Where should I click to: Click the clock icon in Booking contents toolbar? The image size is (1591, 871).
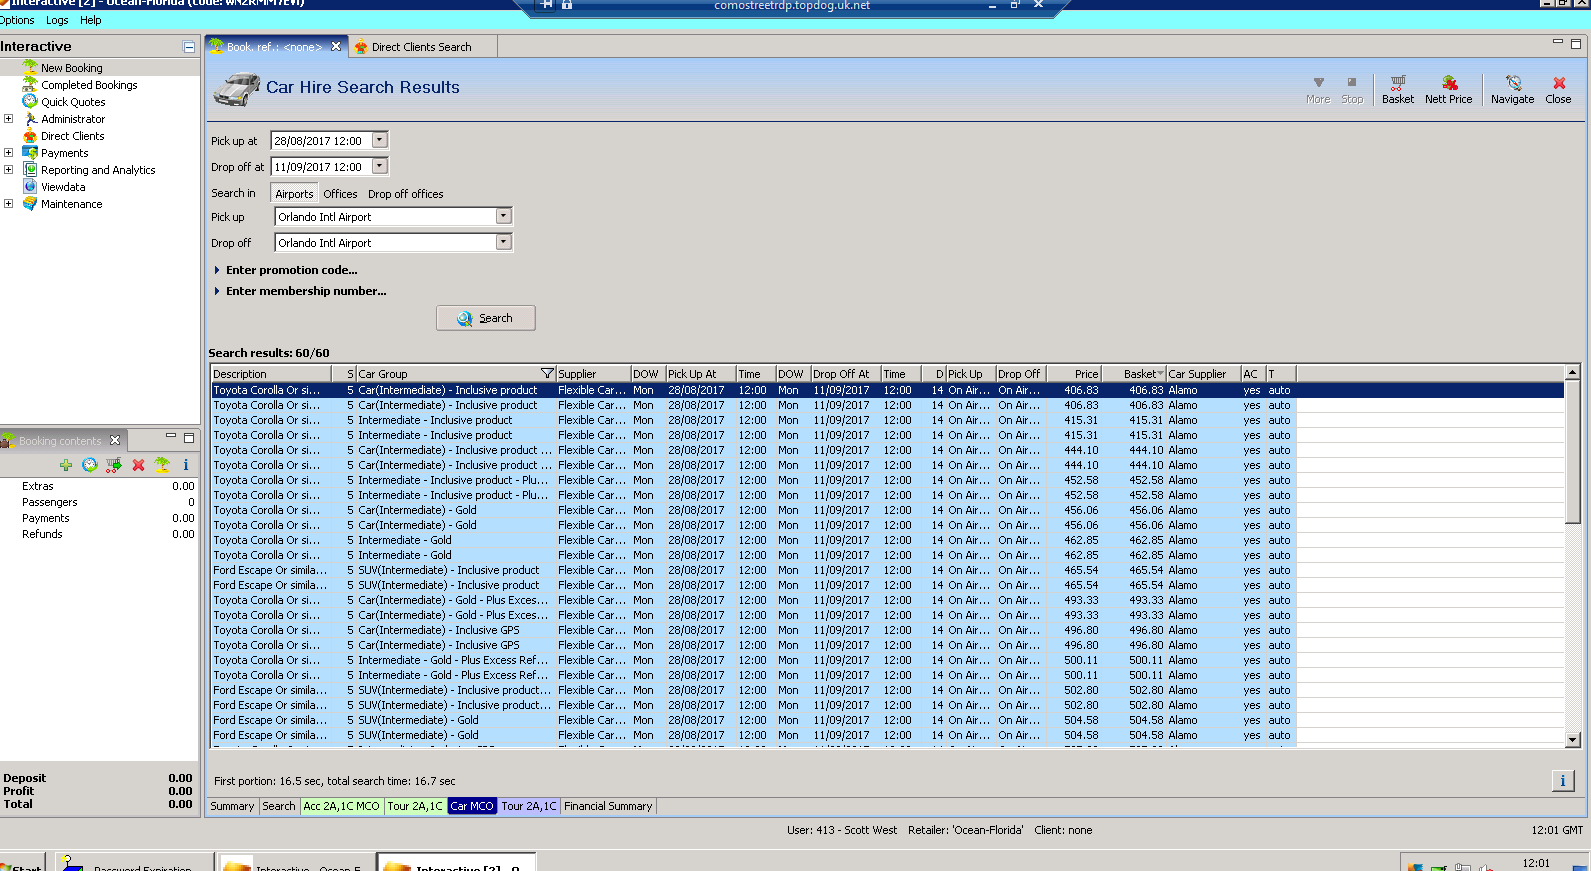click(x=90, y=465)
